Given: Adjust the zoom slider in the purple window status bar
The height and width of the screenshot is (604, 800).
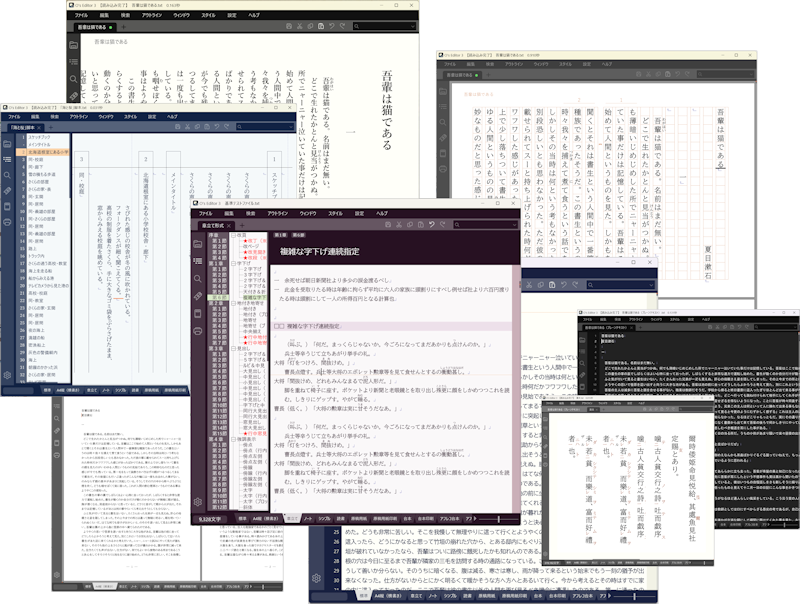Looking at the screenshot, I should click(x=498, y=519).
